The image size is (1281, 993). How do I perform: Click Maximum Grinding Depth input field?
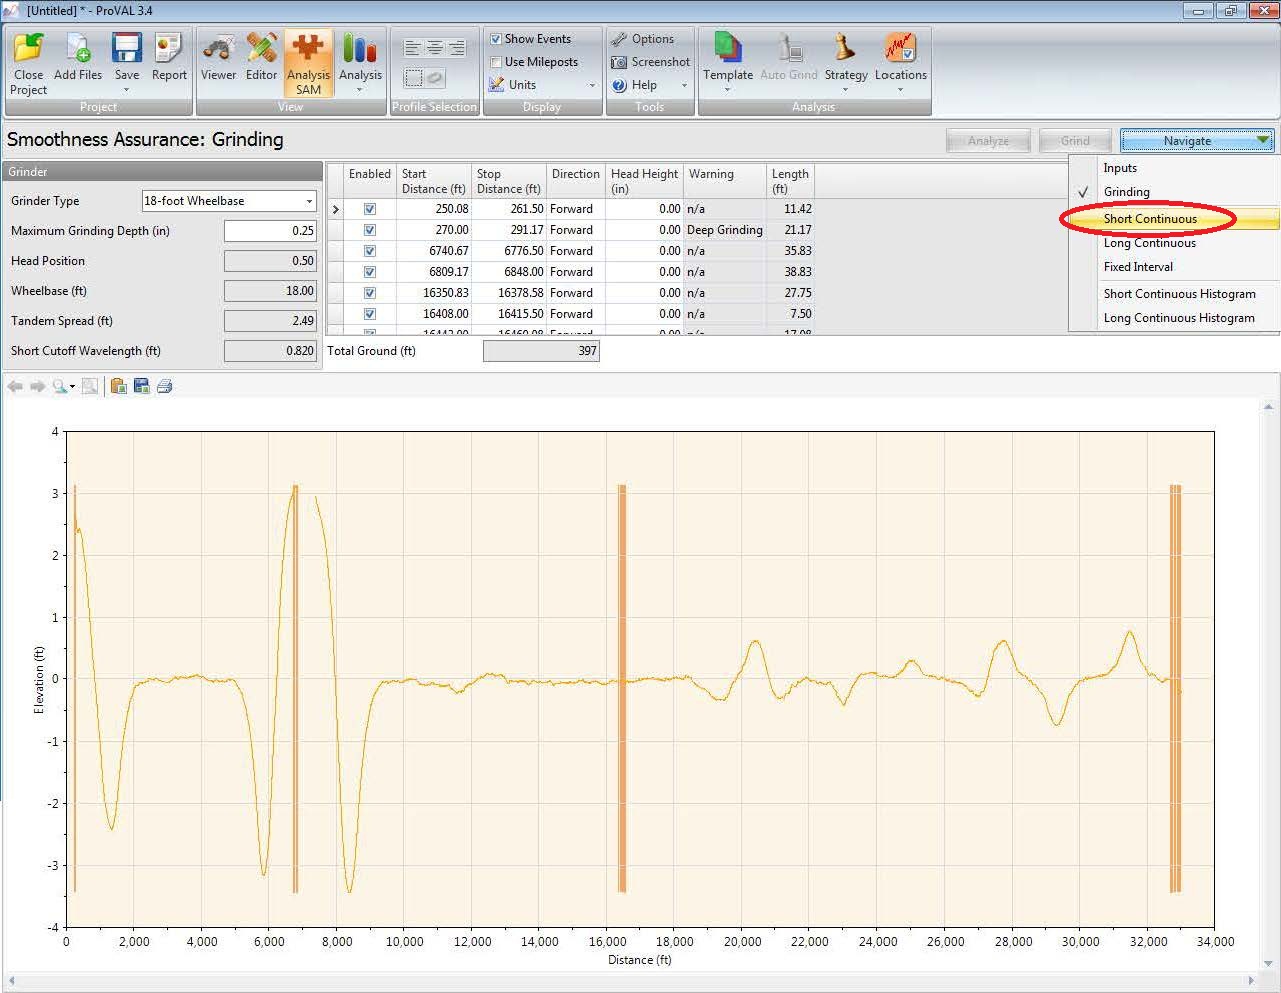point(270,231)
